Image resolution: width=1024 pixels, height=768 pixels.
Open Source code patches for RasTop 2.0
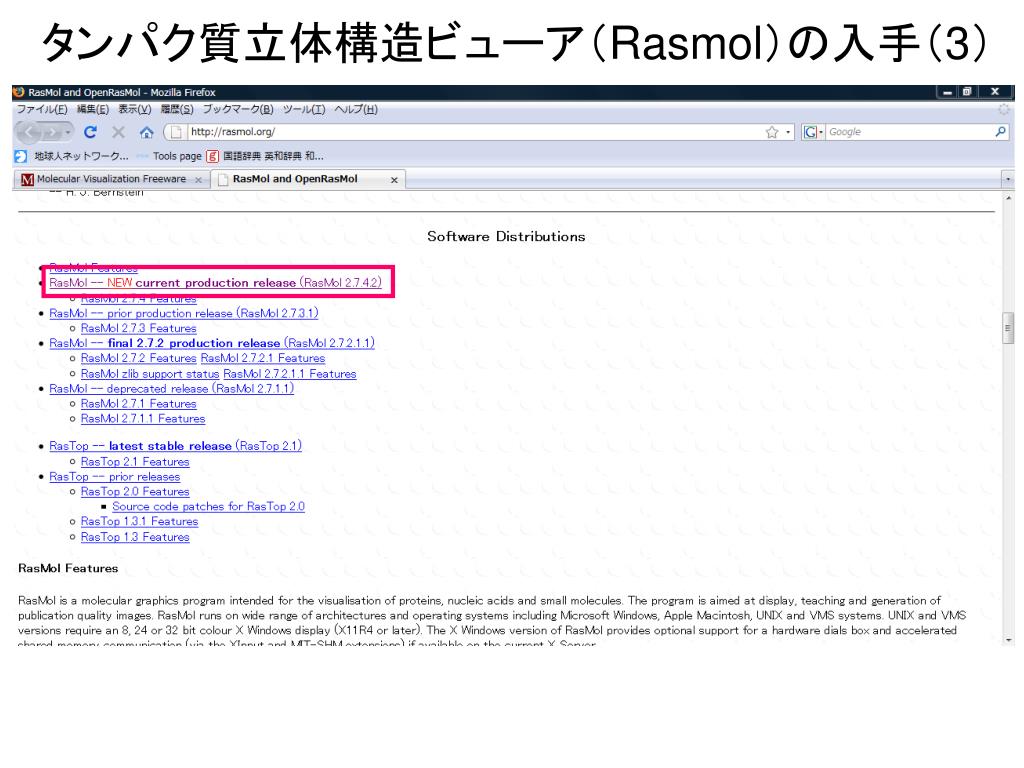(x=208, y=507)
